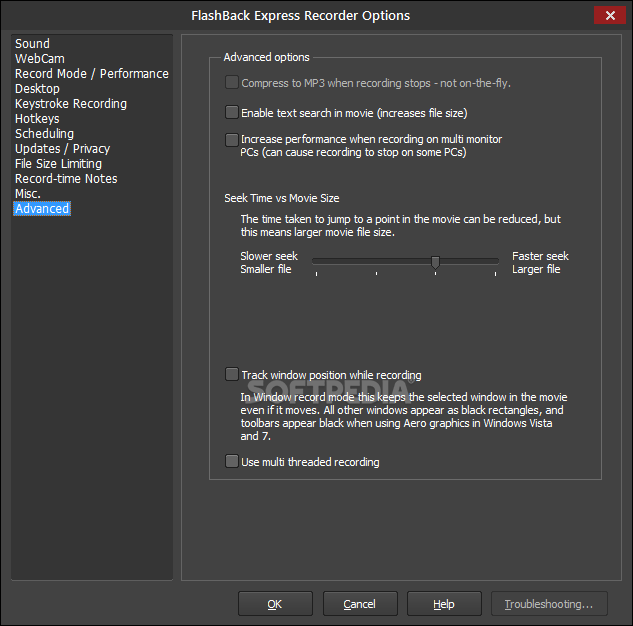Click the Cancel button
The image size is (633, 626).
tap(360, 604)
